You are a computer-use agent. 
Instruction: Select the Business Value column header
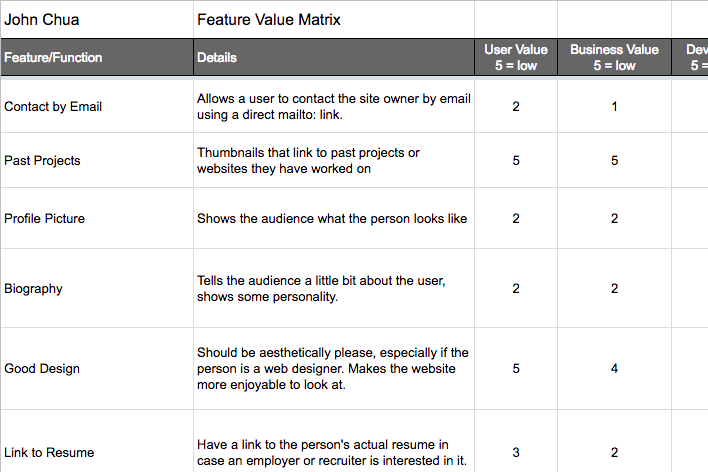click(x=614, y=57)
